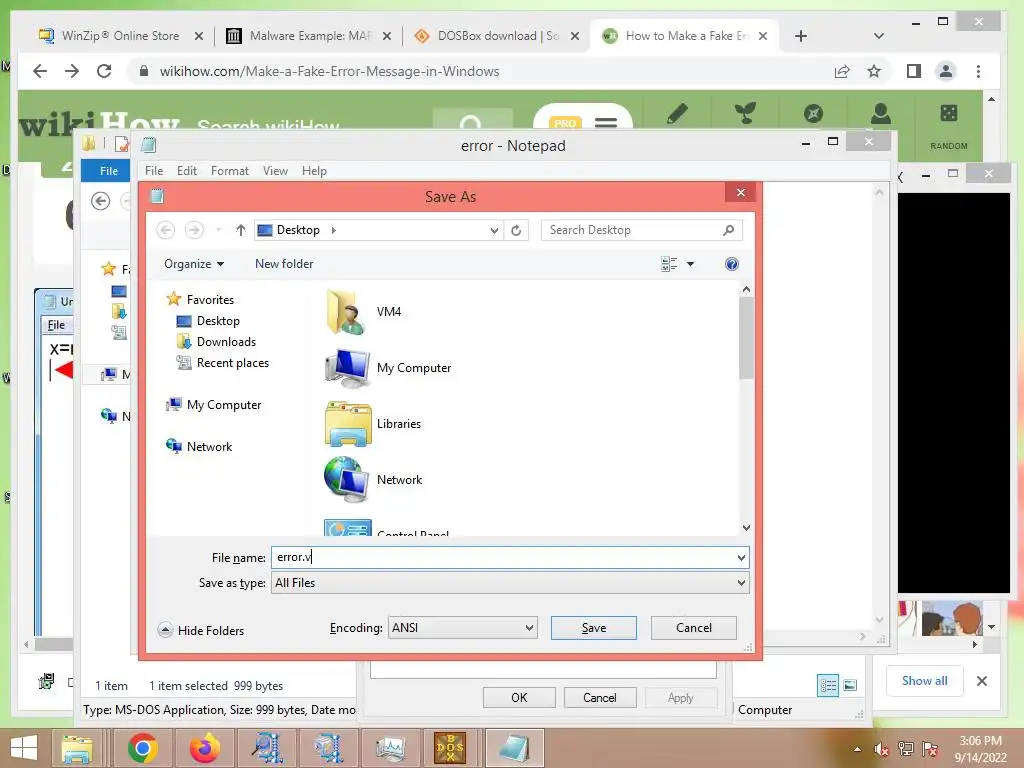This screenshot has width=1024, height=768.
Task: Click the File name input field
Action: click(503, 558)
